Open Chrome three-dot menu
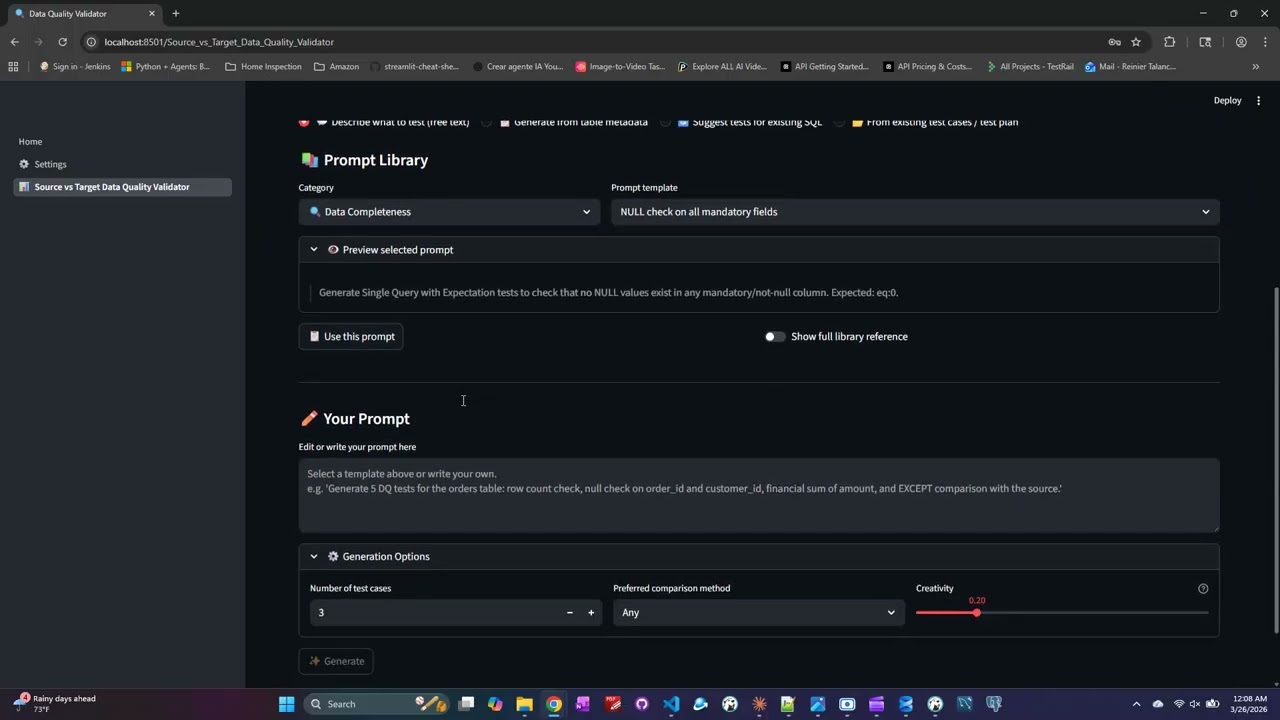Image resolution: width=1280 pixels, height=720 pixels. [x=1265, y=42]
